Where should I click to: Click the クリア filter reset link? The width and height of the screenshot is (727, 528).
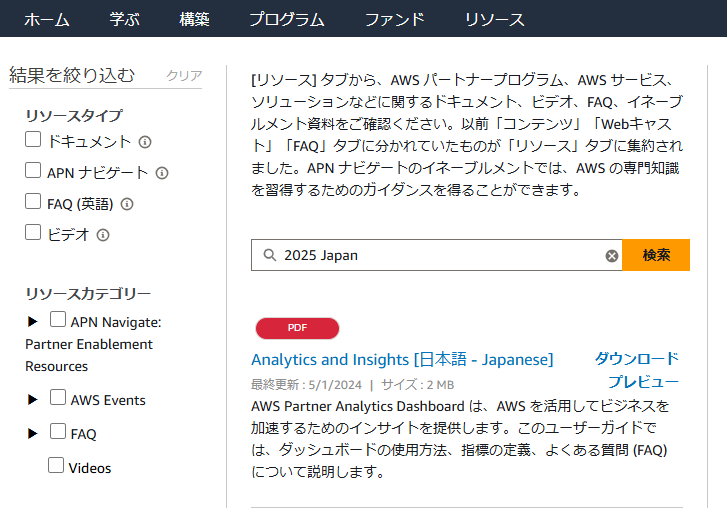[x=184, y=75]
